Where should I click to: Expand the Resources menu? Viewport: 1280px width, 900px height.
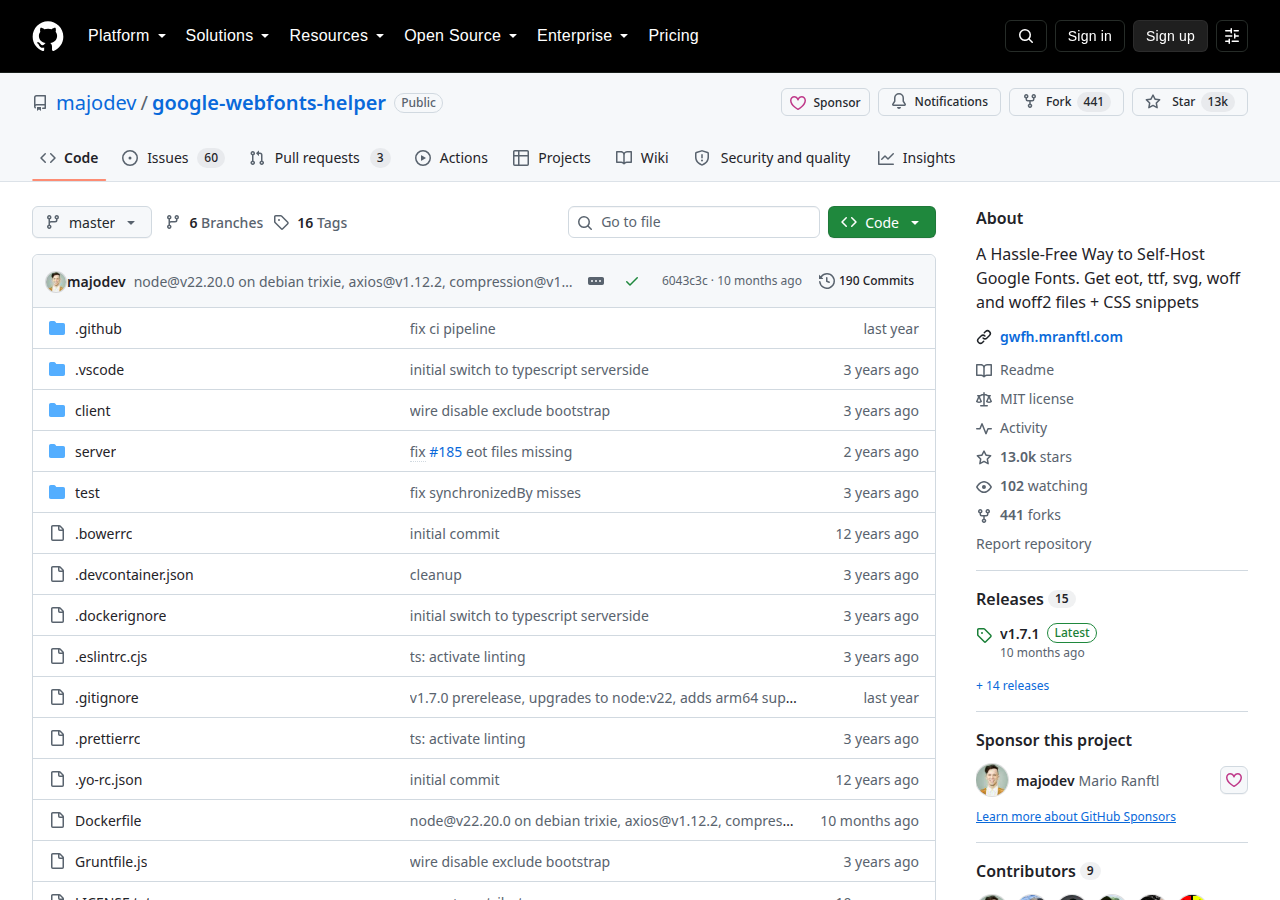(337, 36)
